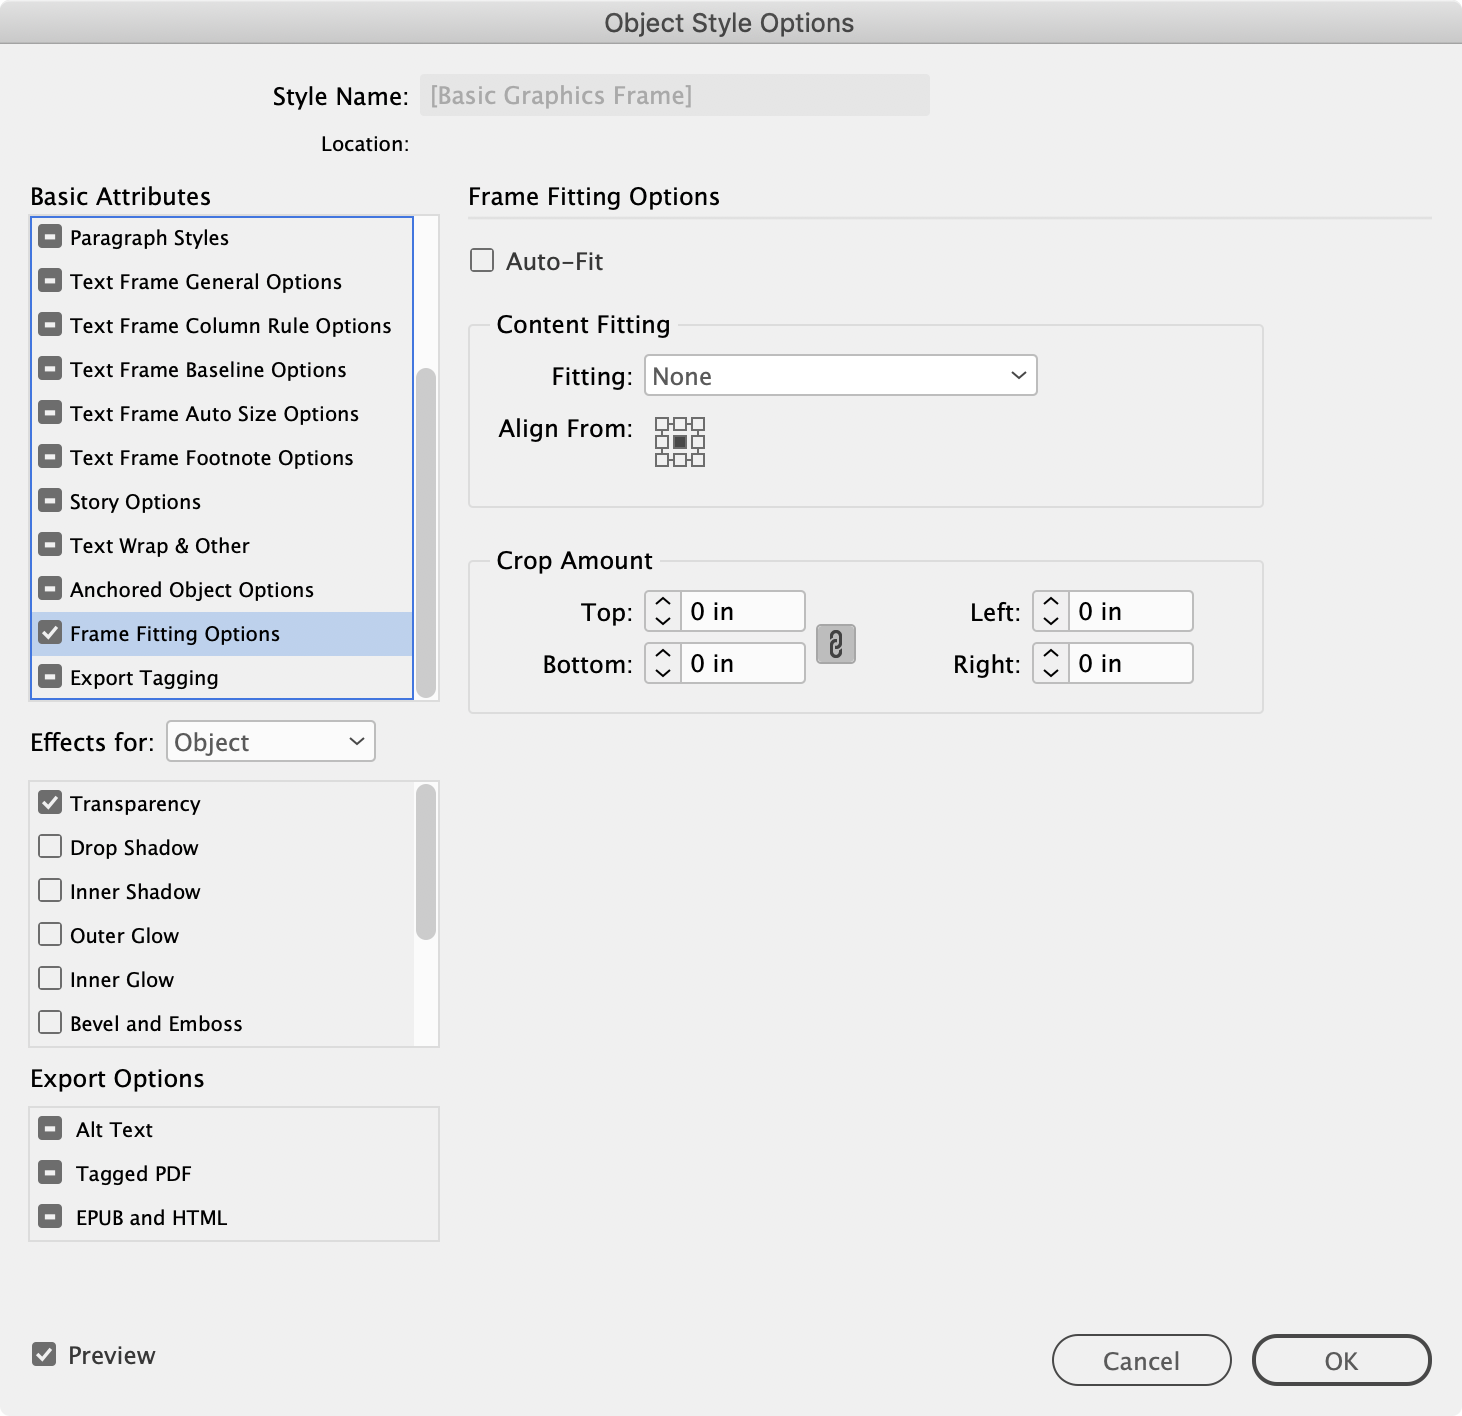
Task: Click the Effects list scrollbar
Action: (x=426, y=862)
